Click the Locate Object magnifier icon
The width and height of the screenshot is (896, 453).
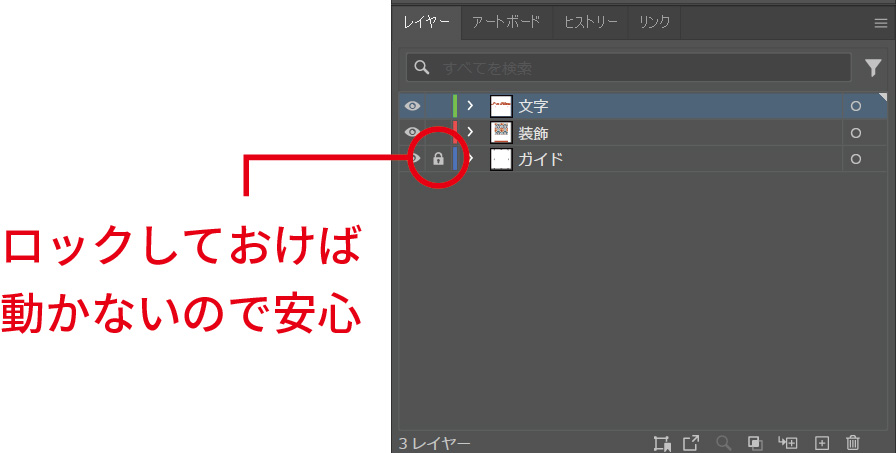pyautogui.click(x=723, y=443)
